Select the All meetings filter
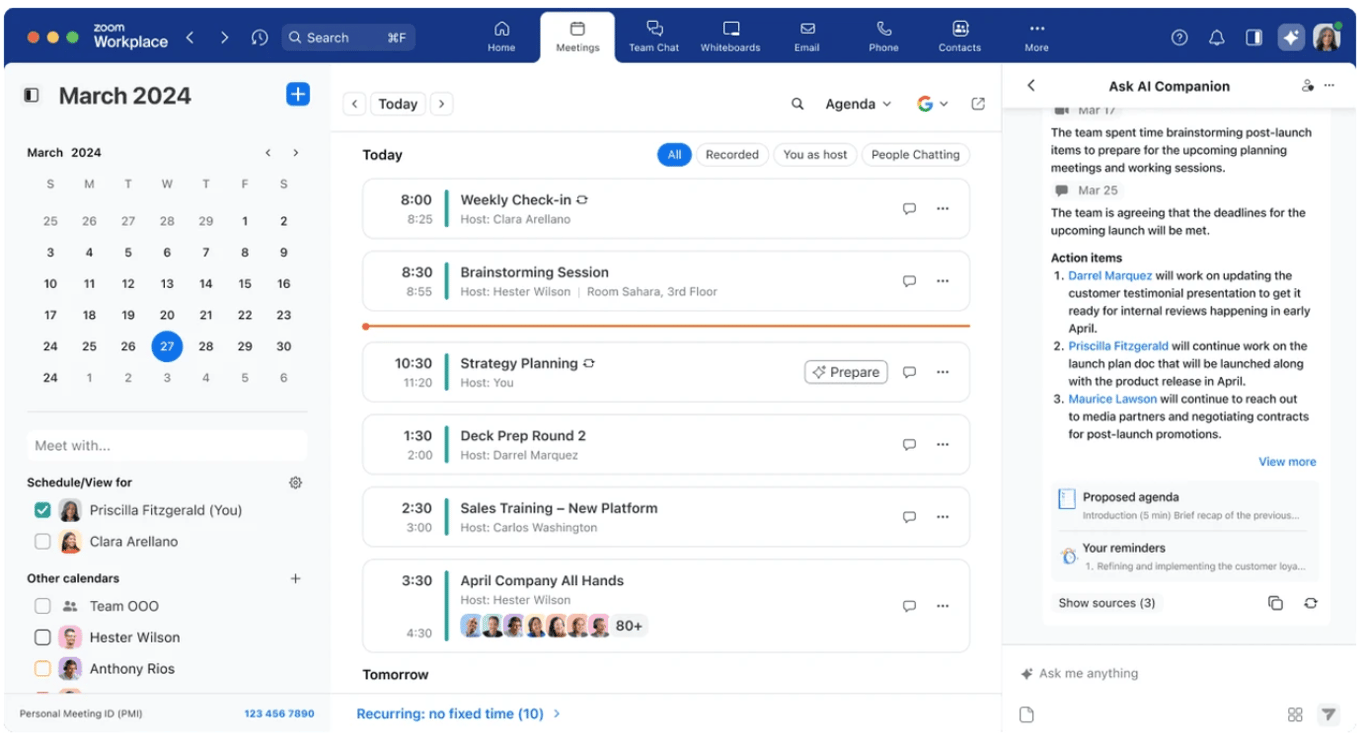 (674, 155)
